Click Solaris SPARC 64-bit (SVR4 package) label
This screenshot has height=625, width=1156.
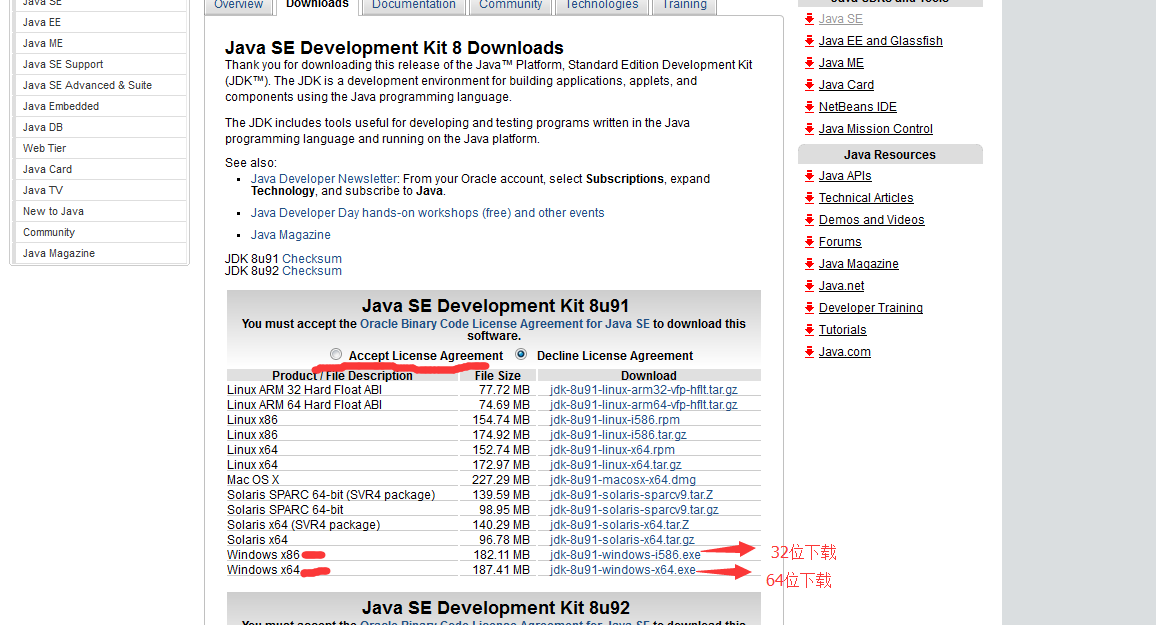[x=331, y=495]
